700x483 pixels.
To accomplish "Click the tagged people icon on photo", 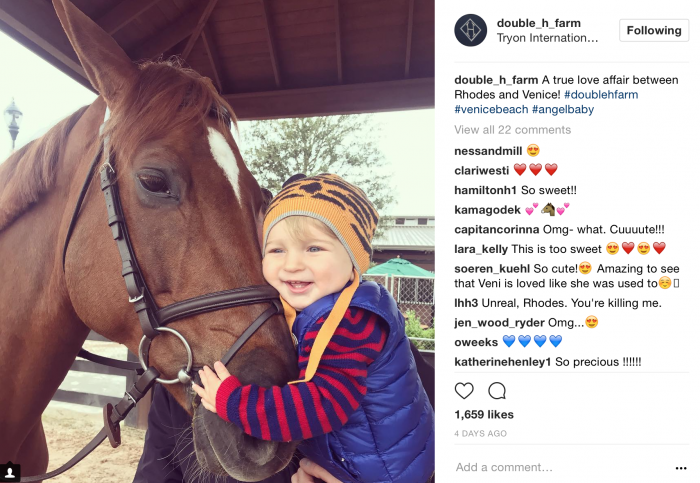I will click(10, 472).
